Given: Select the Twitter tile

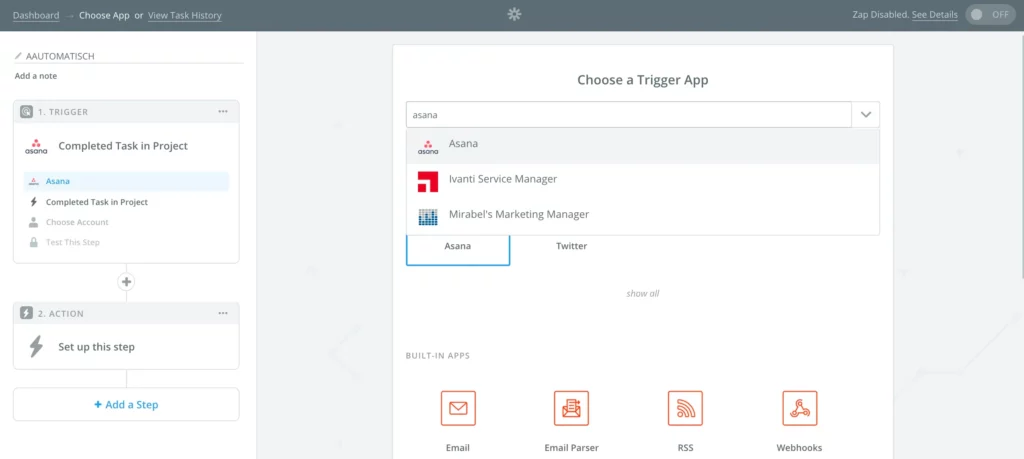Looking at the screenshot, I should pos(571,247).
